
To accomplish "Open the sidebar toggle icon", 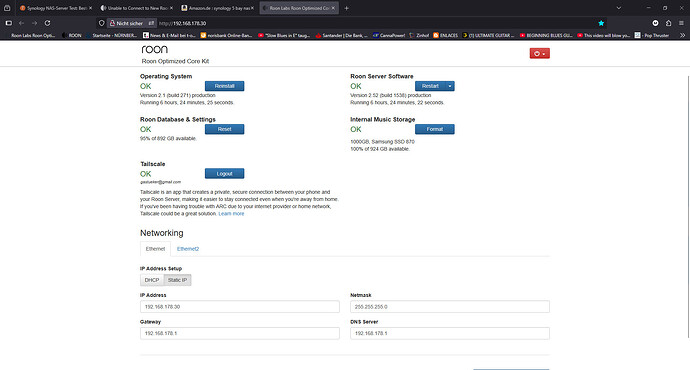I will [8, 23].
